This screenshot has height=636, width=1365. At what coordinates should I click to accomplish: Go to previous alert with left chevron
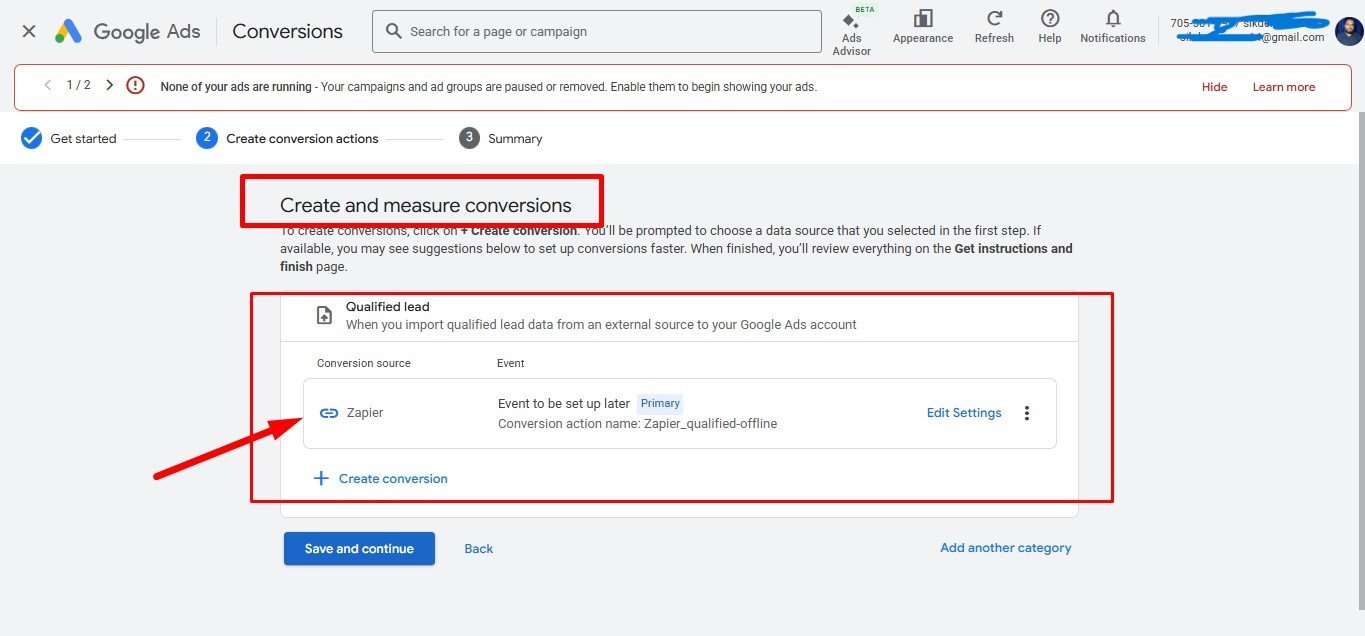pyautogui.click(x=47, y=85)
